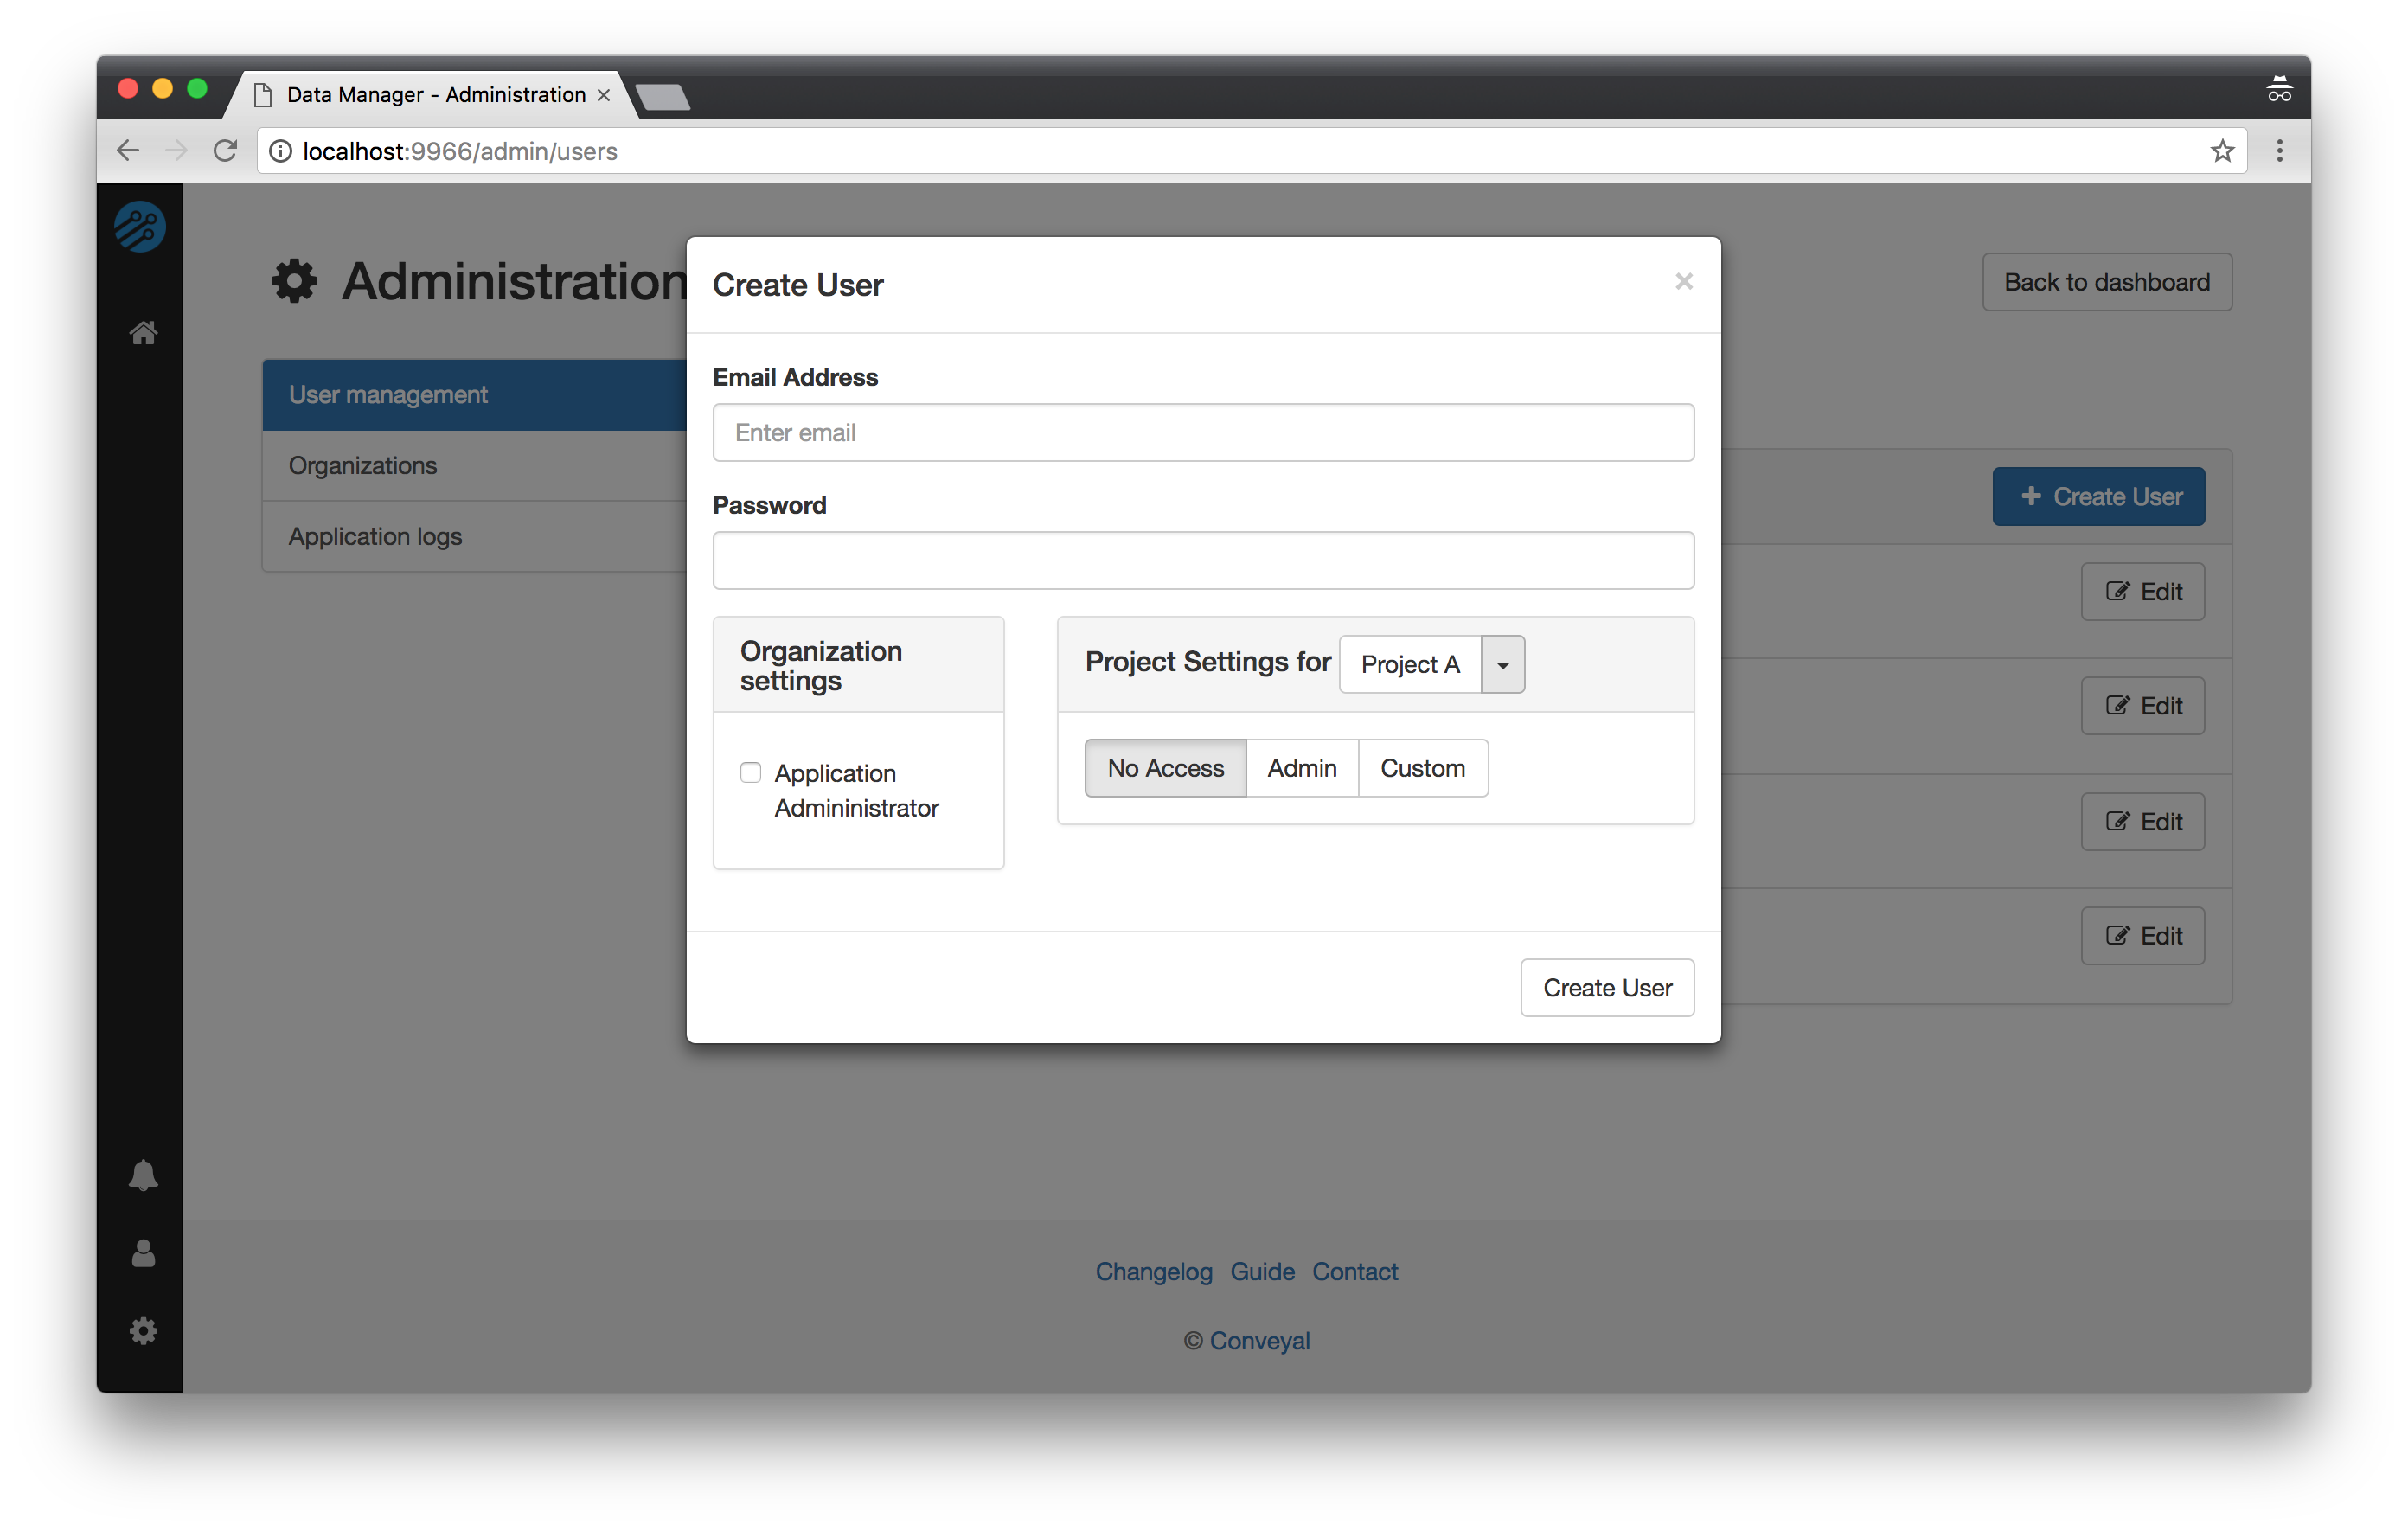Click the Project A project selector button
The width and height of the screenshot is (2408, 1531).
coord(1410,664)
